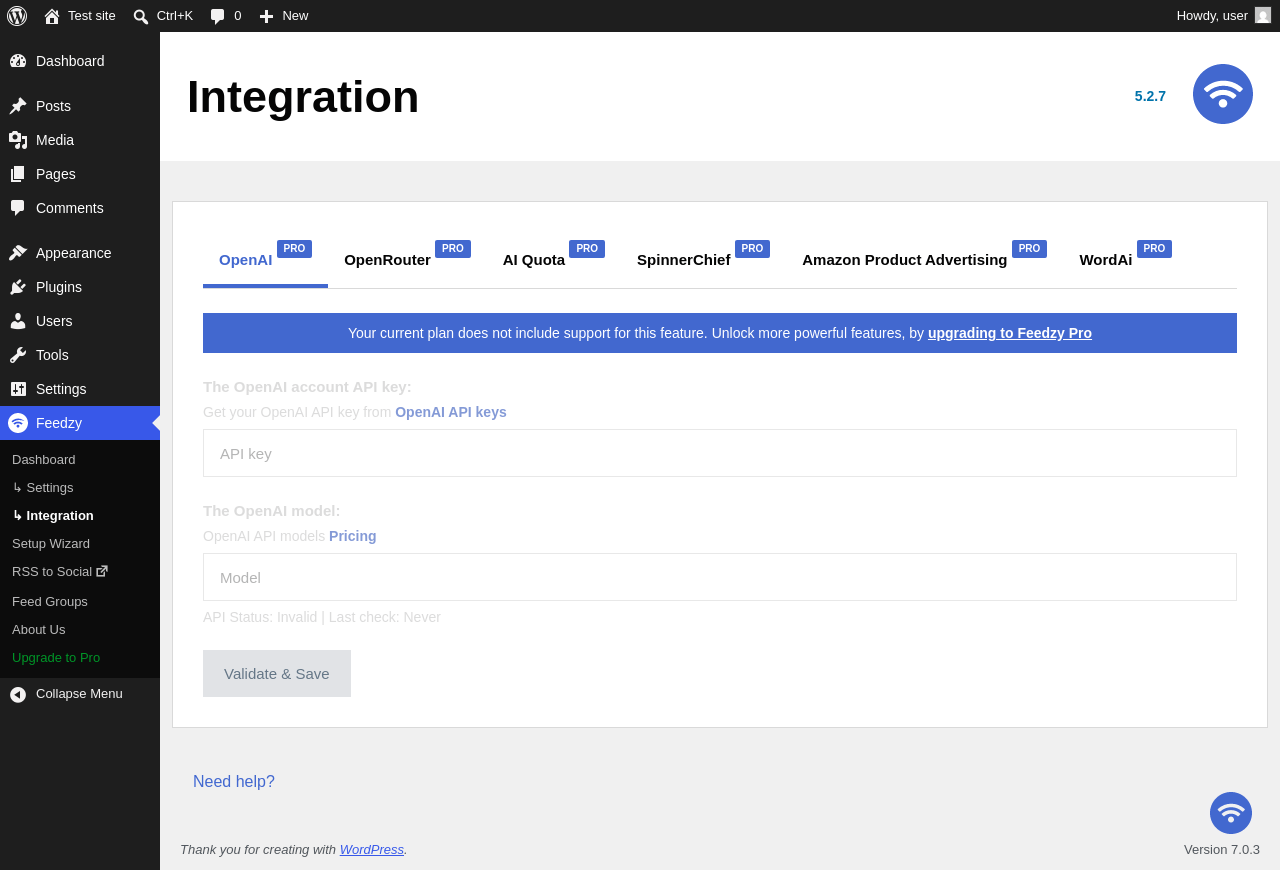Click the WordPress logo icon
The height and width of the screenshot is (870, 1280).
coord(17,16)
